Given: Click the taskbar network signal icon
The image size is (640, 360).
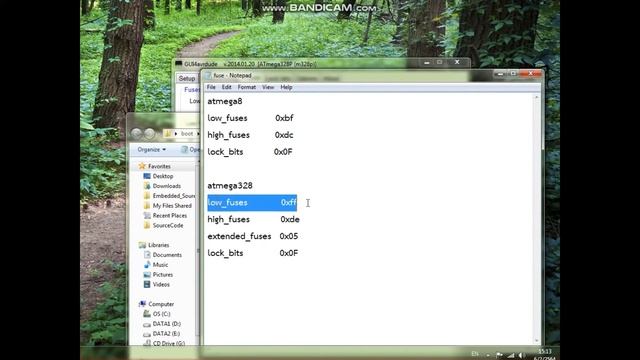Looking at the screenshot, I should pos(511,356).
